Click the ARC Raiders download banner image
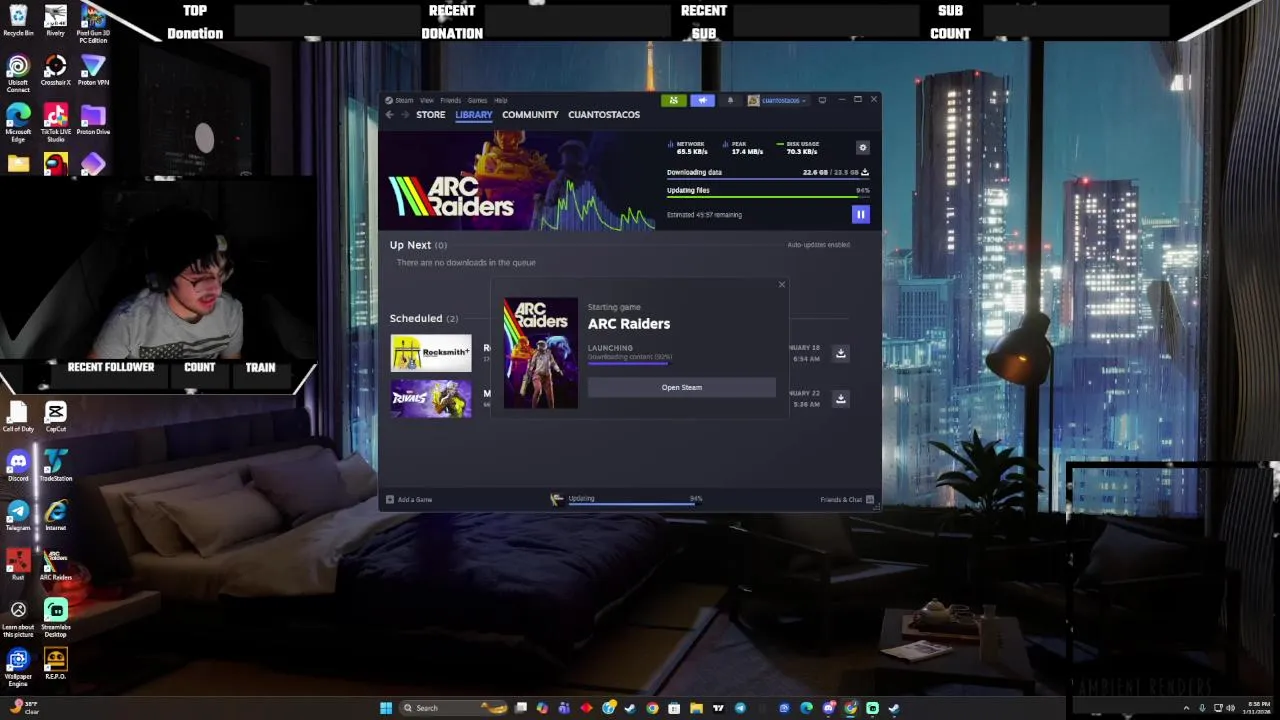1280x720 pixels. 518,181
